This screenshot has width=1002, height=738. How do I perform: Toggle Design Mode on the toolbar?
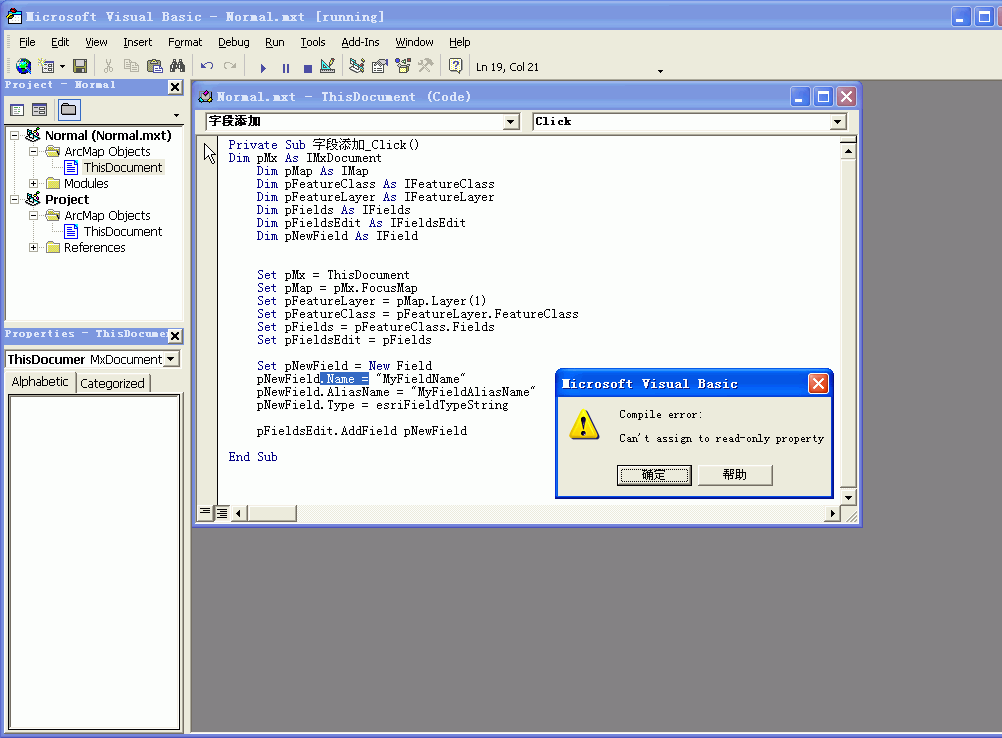pos(327,66)
